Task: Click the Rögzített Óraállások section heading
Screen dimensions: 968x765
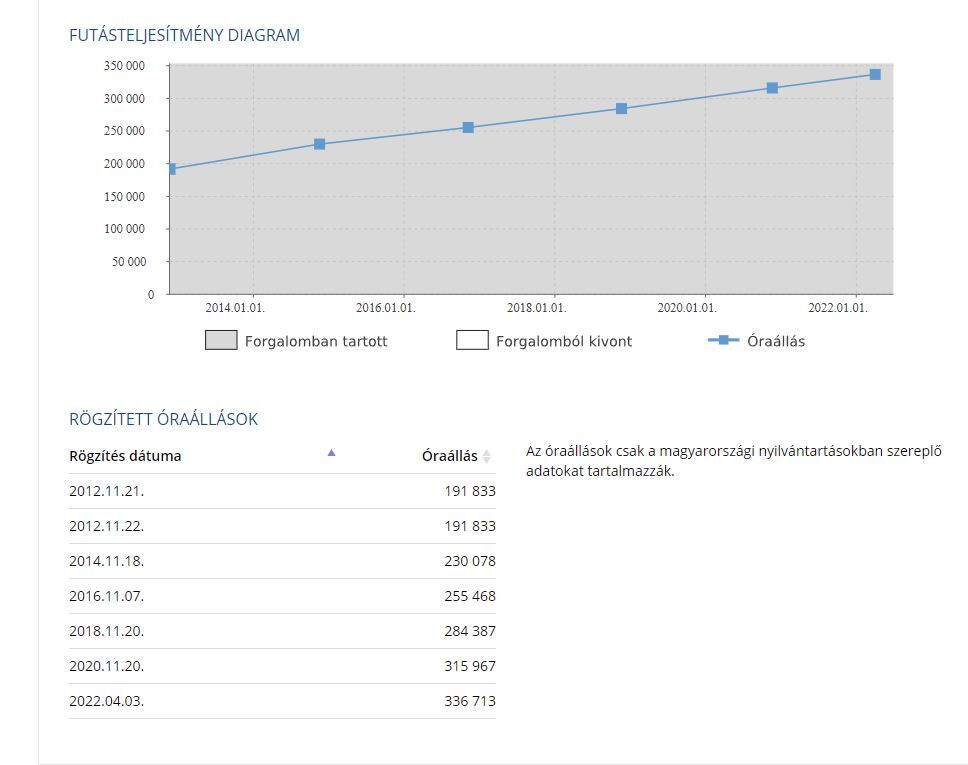Action: coord(163,419)
